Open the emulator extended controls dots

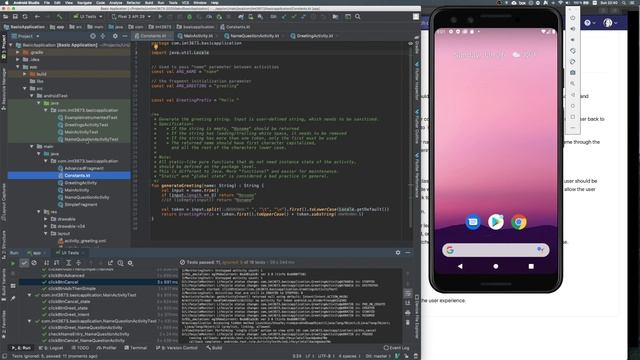[573, 128]
